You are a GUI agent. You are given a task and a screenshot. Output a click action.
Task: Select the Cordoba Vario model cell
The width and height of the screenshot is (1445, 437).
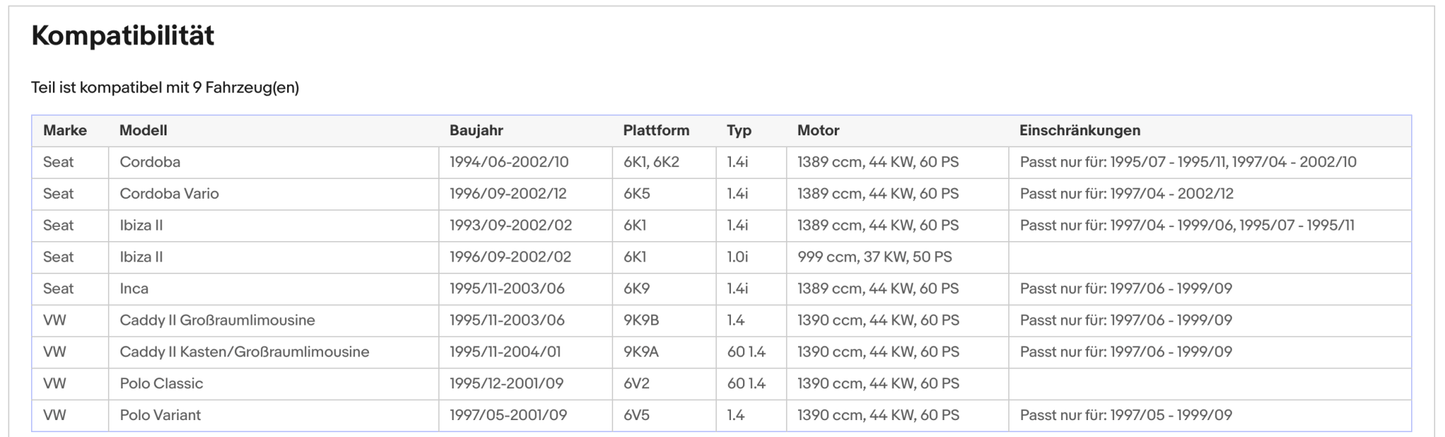coord(169,194)
